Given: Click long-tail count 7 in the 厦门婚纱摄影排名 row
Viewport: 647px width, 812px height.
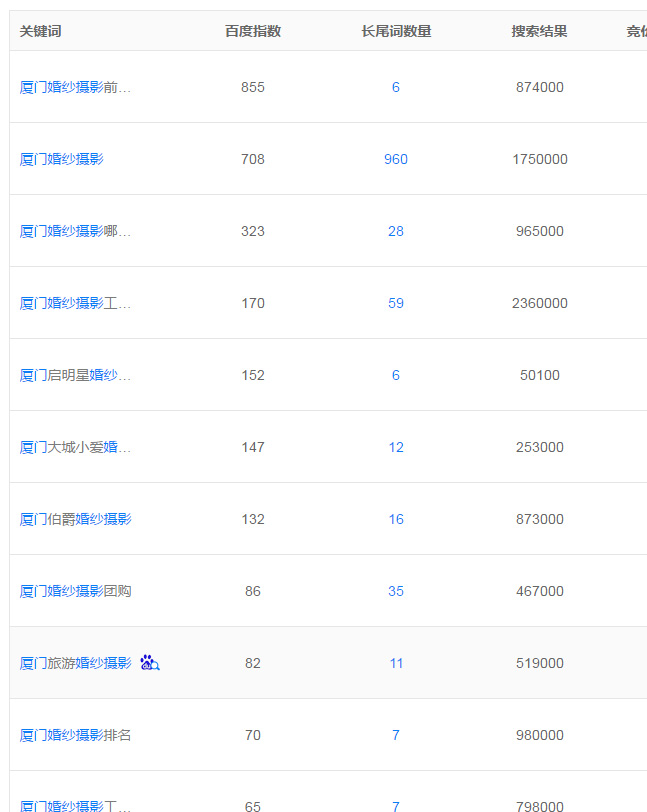Looking at the screenshot, I should click(396, 735).
